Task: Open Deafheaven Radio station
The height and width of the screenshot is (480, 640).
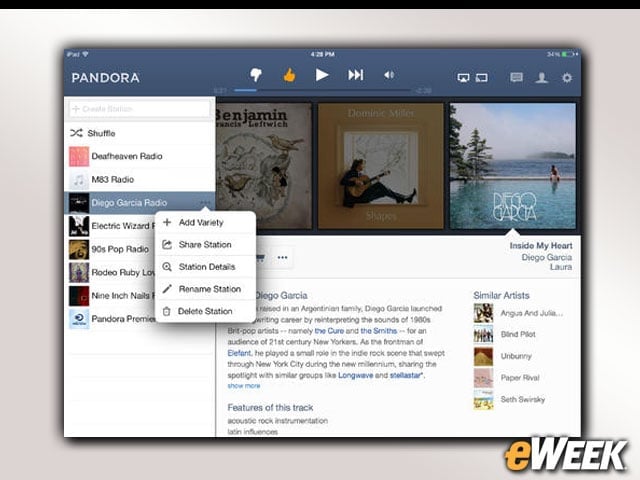Action: click(x=140, y=156)
